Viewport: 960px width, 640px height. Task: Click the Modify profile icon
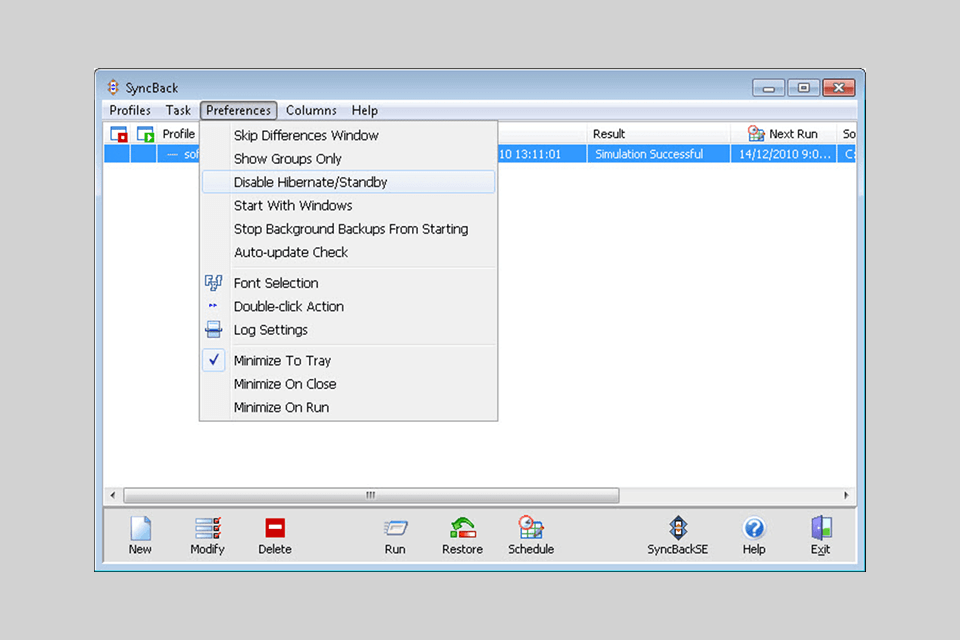click(208, 529)
